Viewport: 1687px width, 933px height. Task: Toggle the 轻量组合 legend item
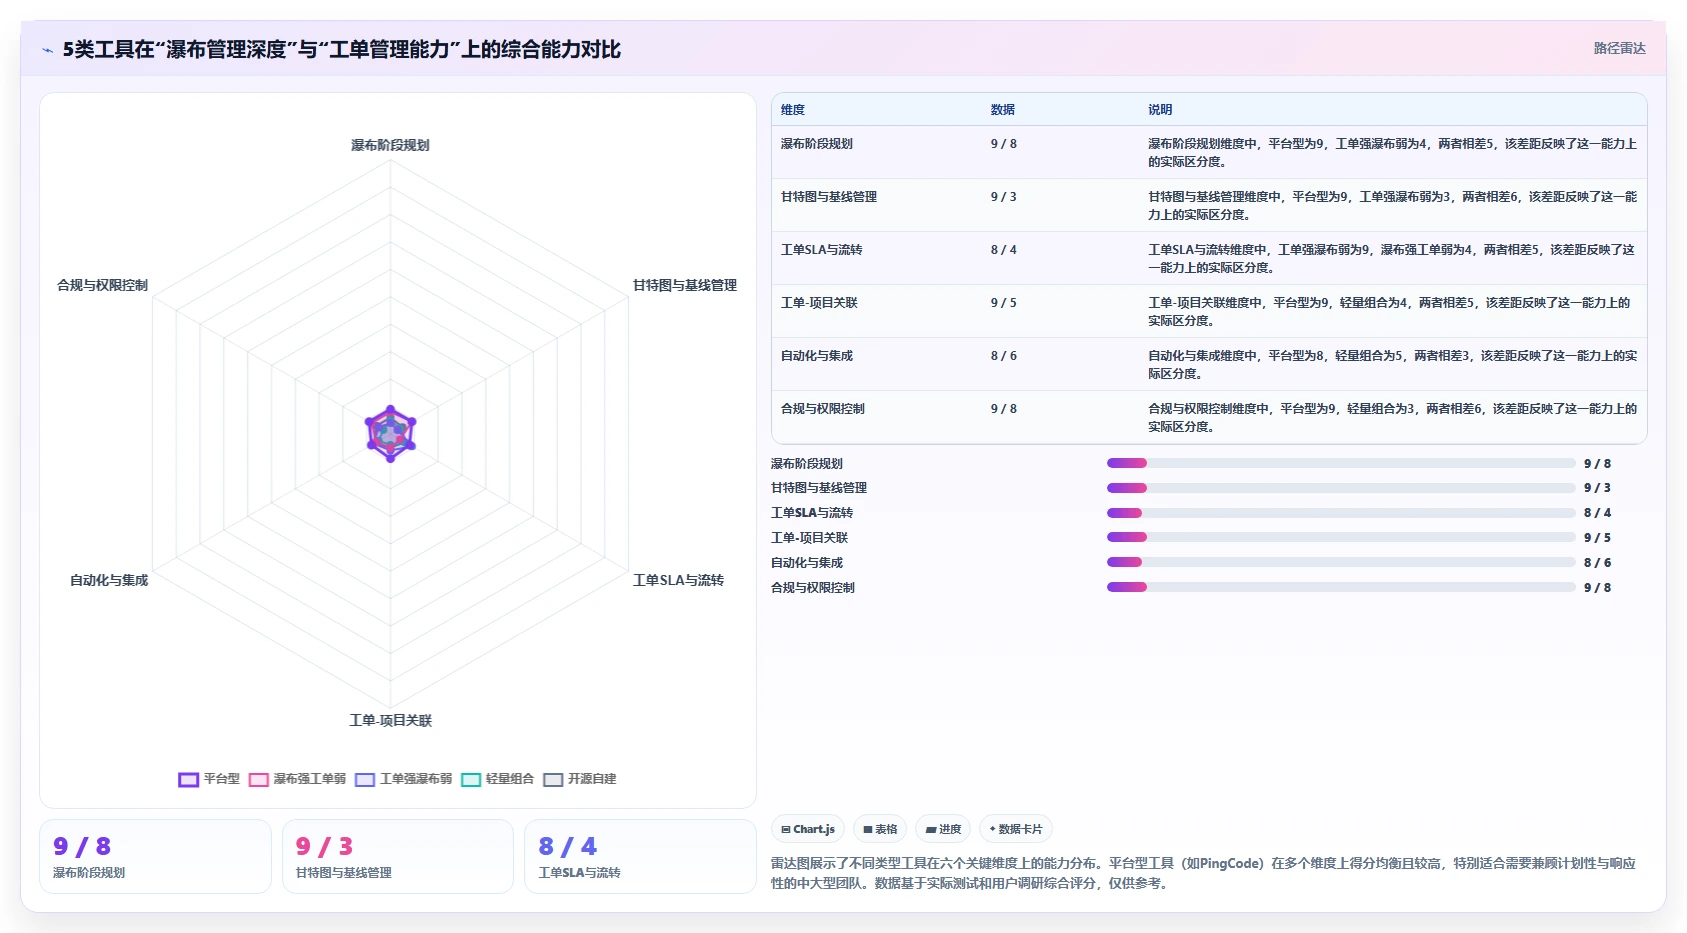497,779
